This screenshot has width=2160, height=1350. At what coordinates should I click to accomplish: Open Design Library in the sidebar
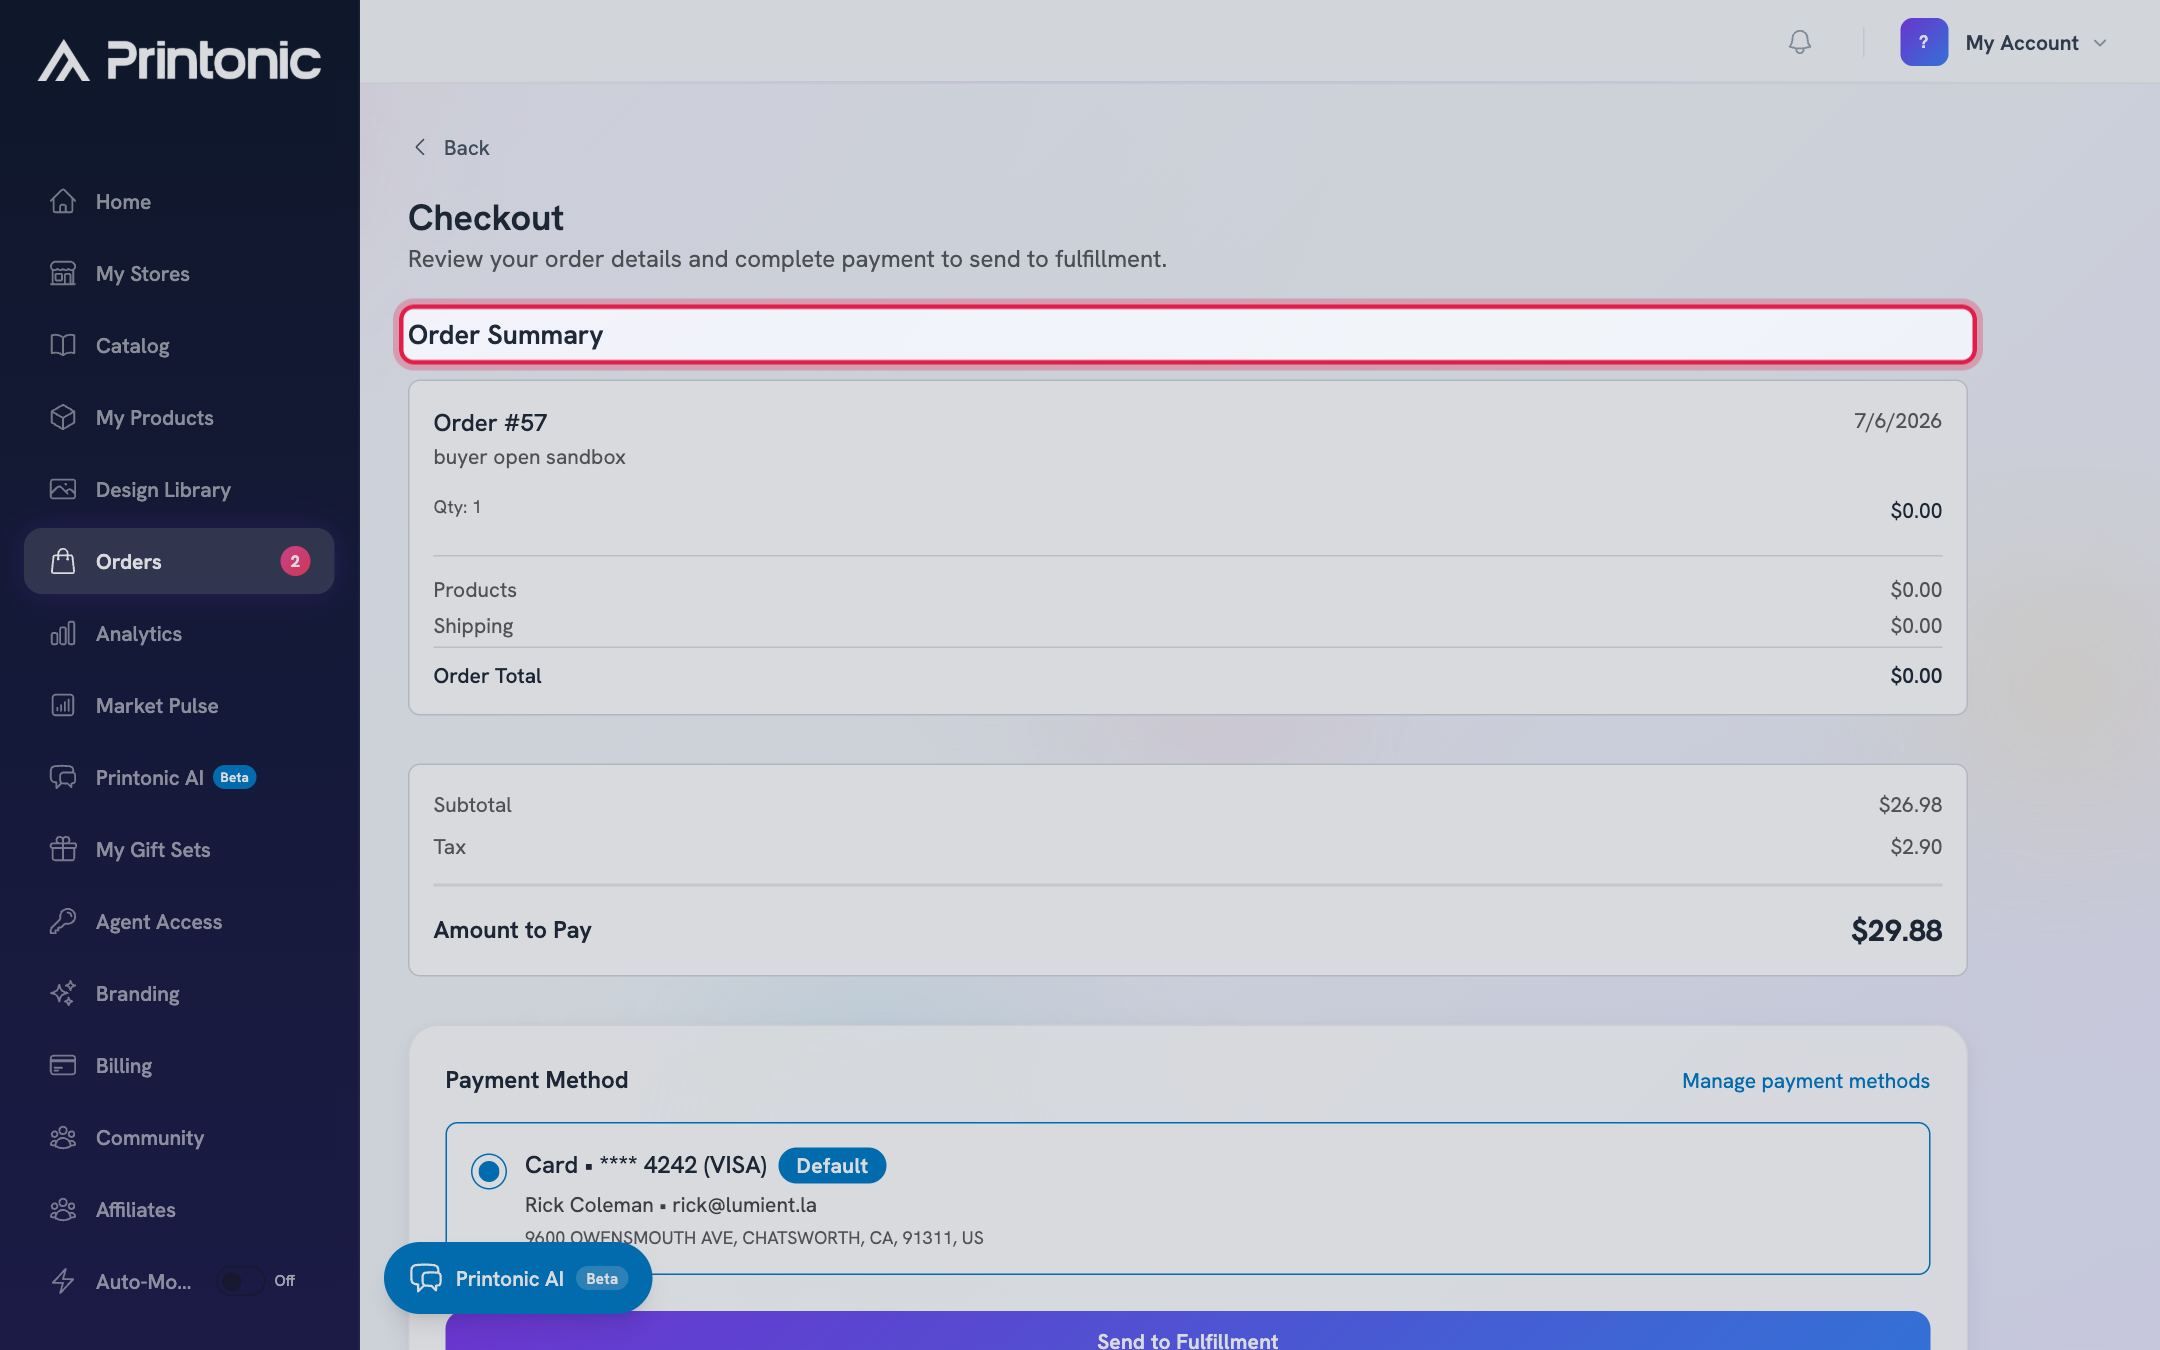click(179, 489)
